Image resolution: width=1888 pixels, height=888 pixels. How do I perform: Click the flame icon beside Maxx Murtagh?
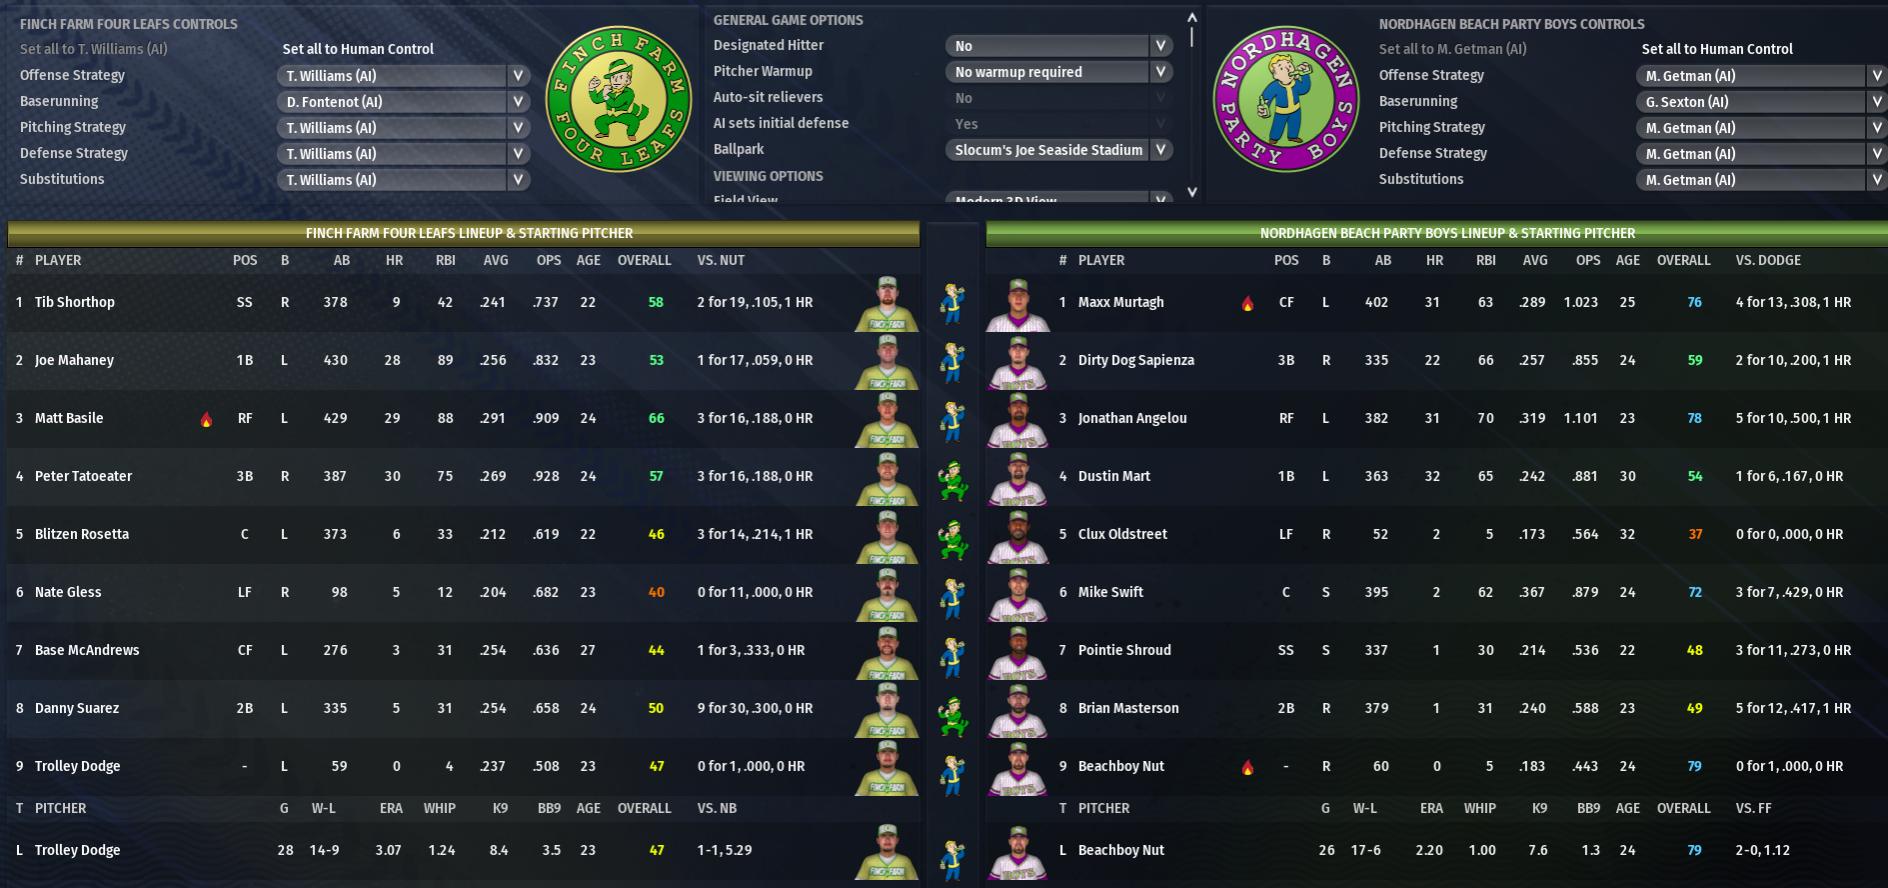click(x=1247, y=304)
